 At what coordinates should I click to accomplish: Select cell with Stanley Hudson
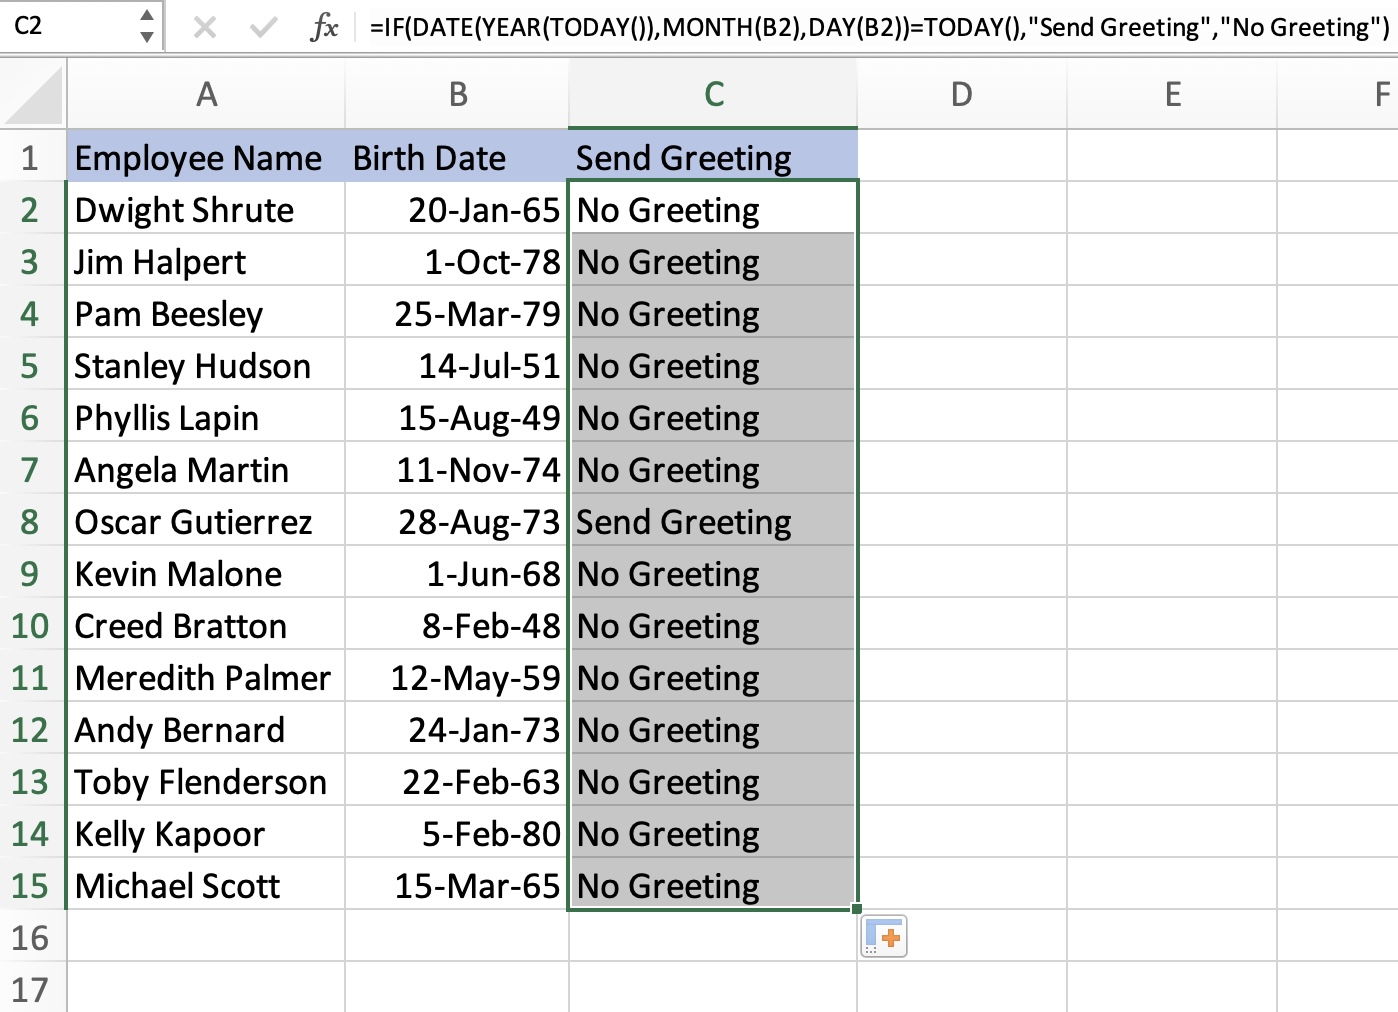click(206, 365)
